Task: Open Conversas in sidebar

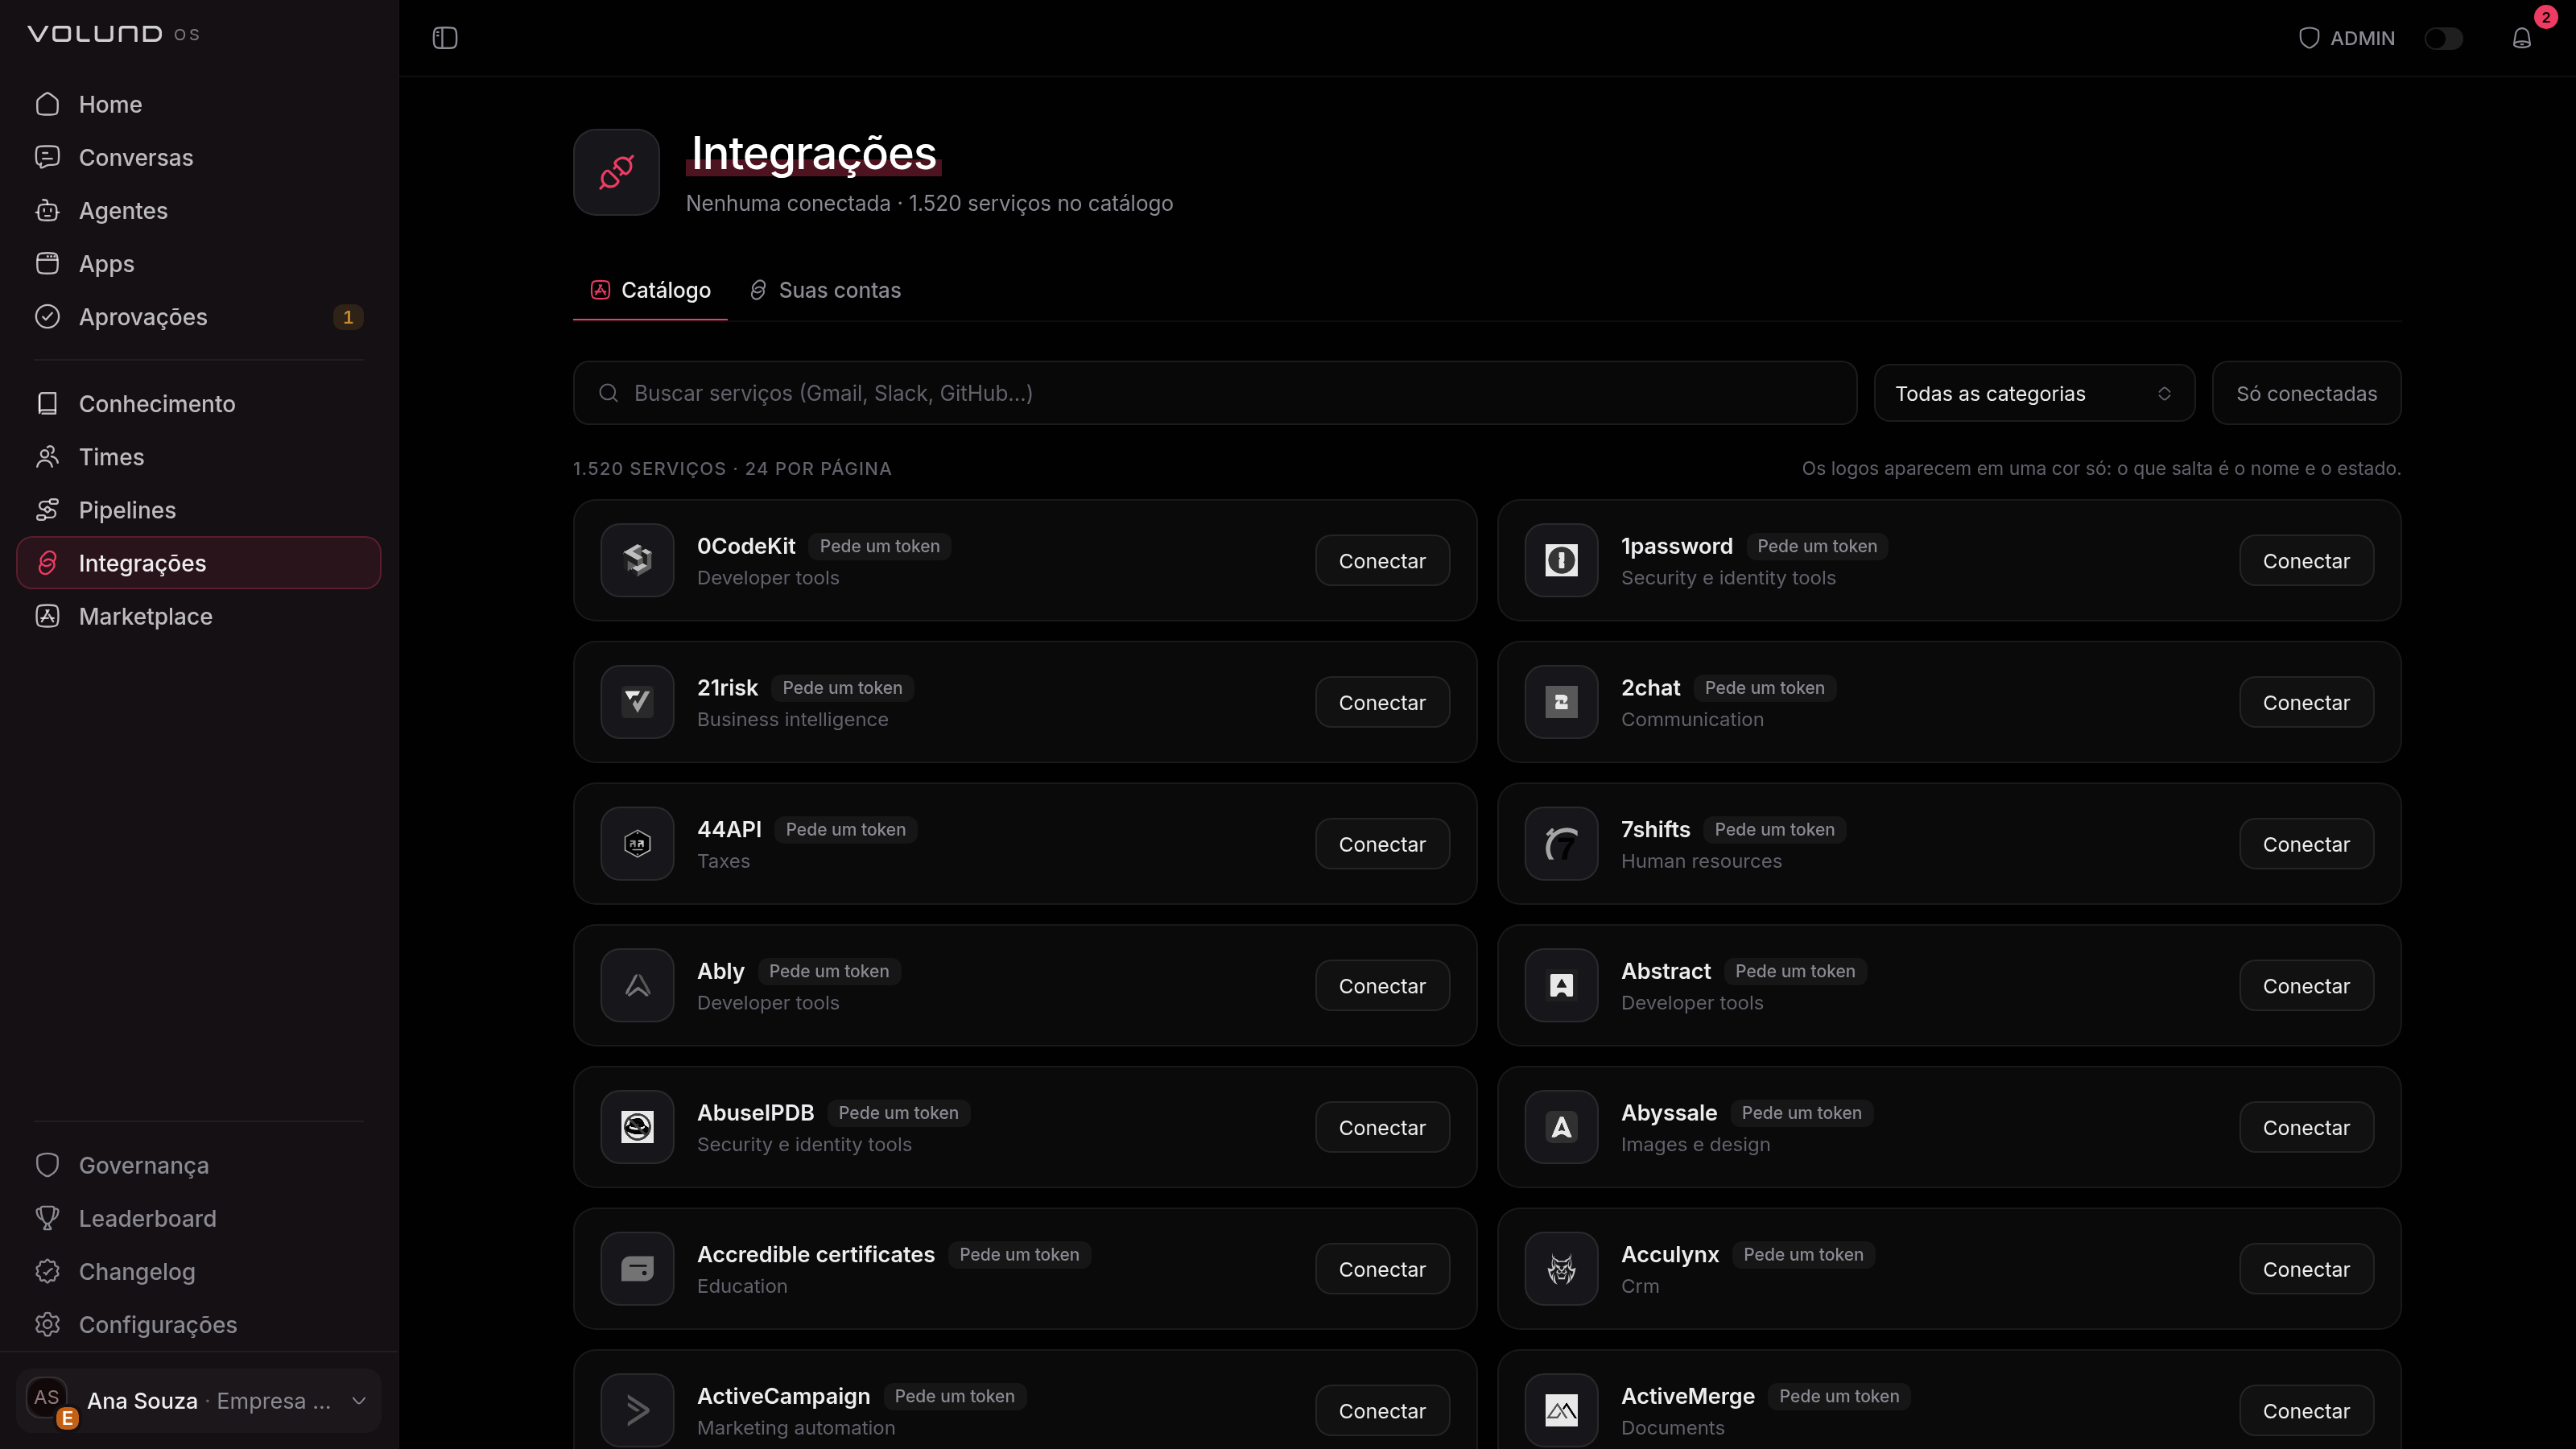Action: 199,157
